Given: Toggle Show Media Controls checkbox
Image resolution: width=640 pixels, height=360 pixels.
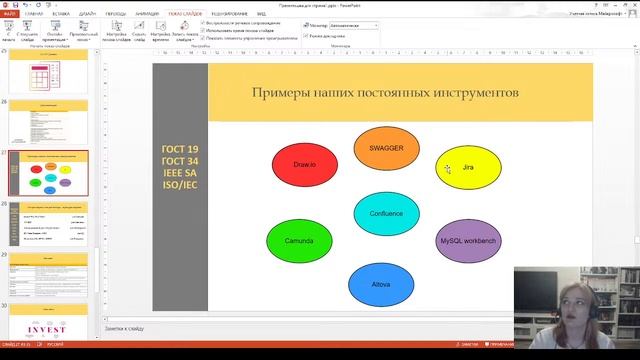Looking at the screenshot, I should [x=203, y=38].
